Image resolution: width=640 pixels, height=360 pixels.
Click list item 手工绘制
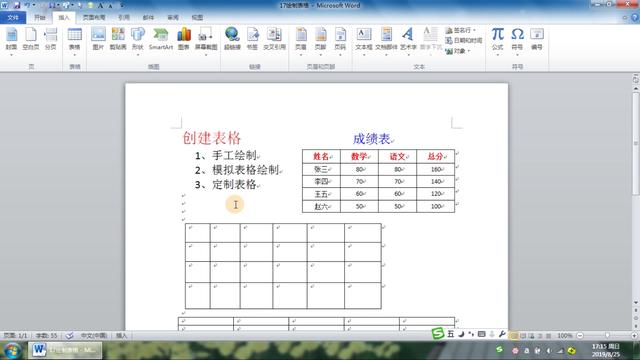point(234,156)
